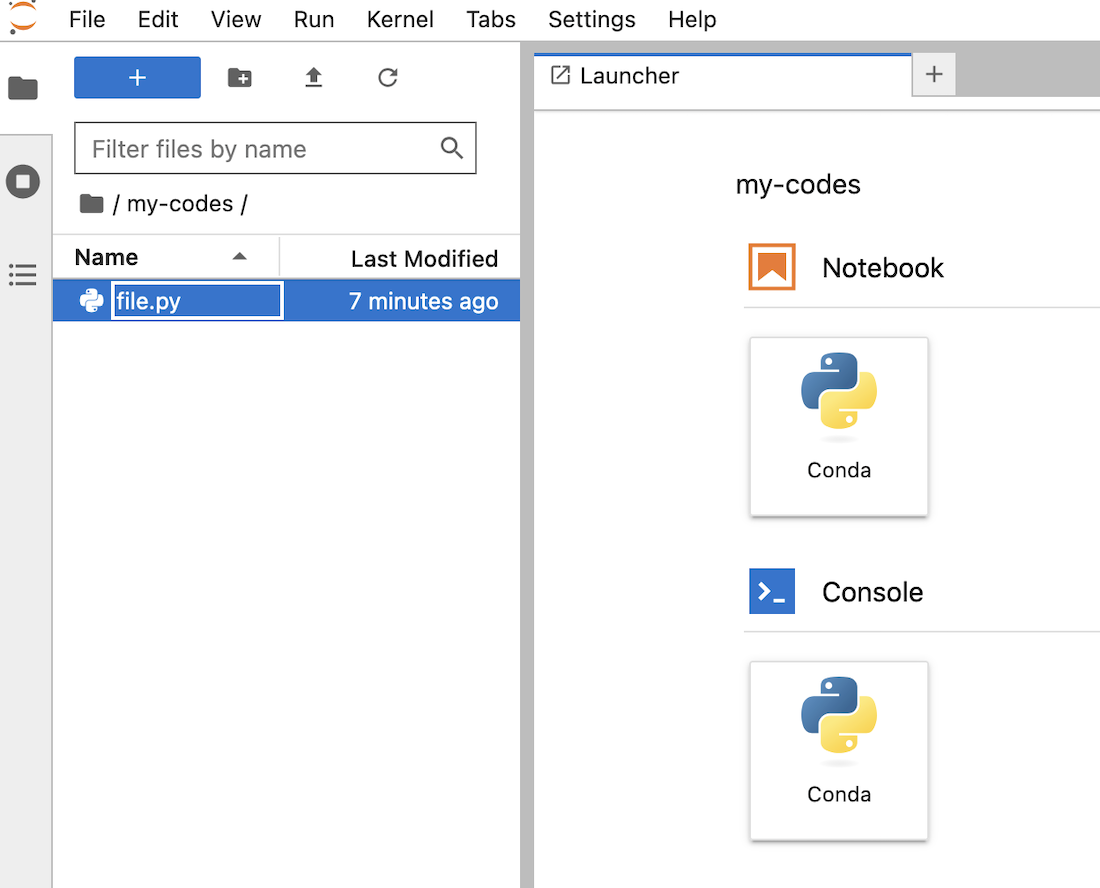Viewport: 1100px width, 888px height.
Task: Click the New Folder icon
Action: coord(240,78)
